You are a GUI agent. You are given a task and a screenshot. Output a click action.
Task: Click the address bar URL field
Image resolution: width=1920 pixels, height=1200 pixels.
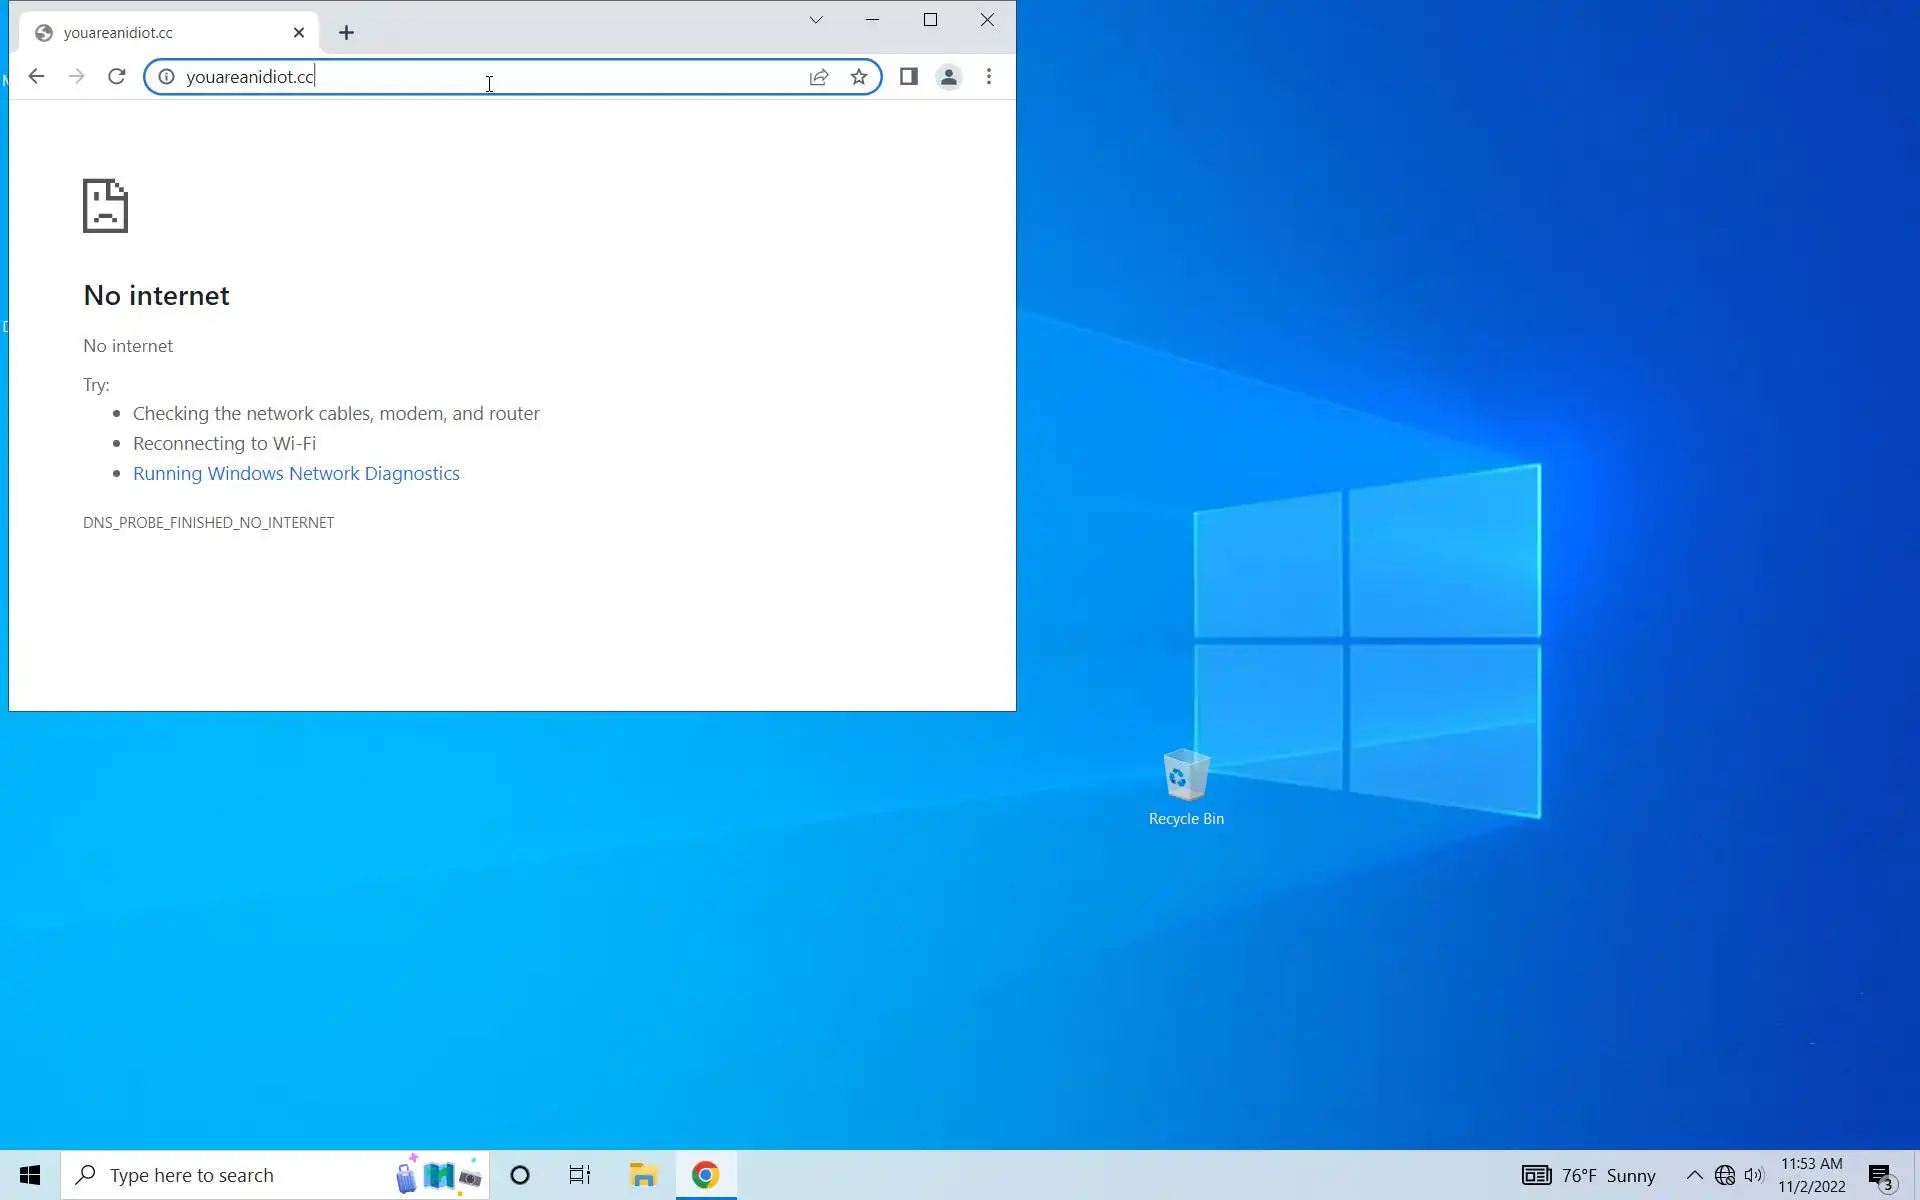480,77
